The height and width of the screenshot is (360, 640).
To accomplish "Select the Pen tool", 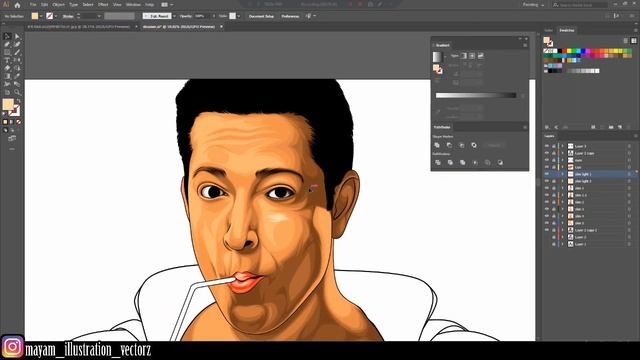I will (x=7, y=44).
